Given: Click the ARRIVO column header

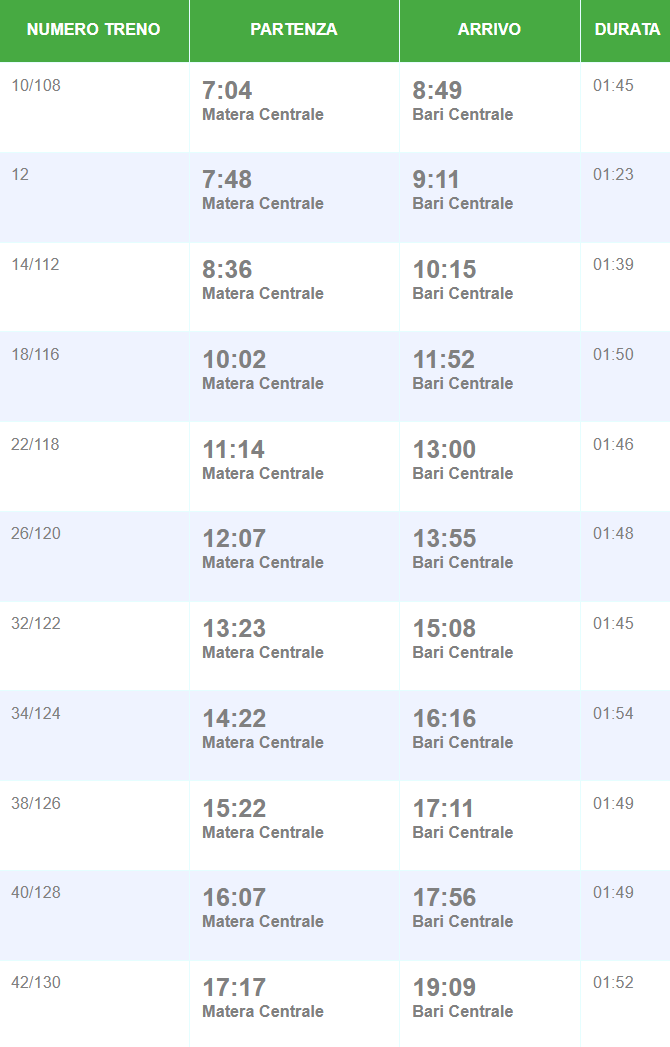Looking at the screenshot, I should pyautogui.click(x=489, y=30).
